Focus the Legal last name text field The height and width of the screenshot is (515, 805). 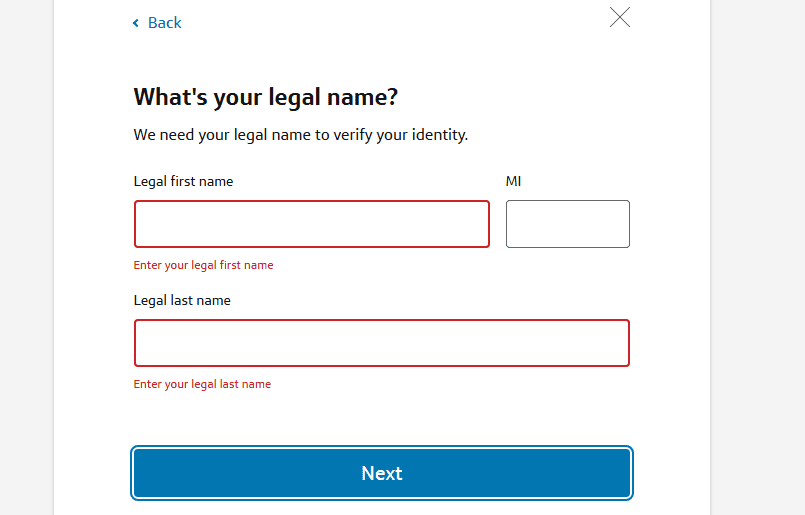pos(382,343)
